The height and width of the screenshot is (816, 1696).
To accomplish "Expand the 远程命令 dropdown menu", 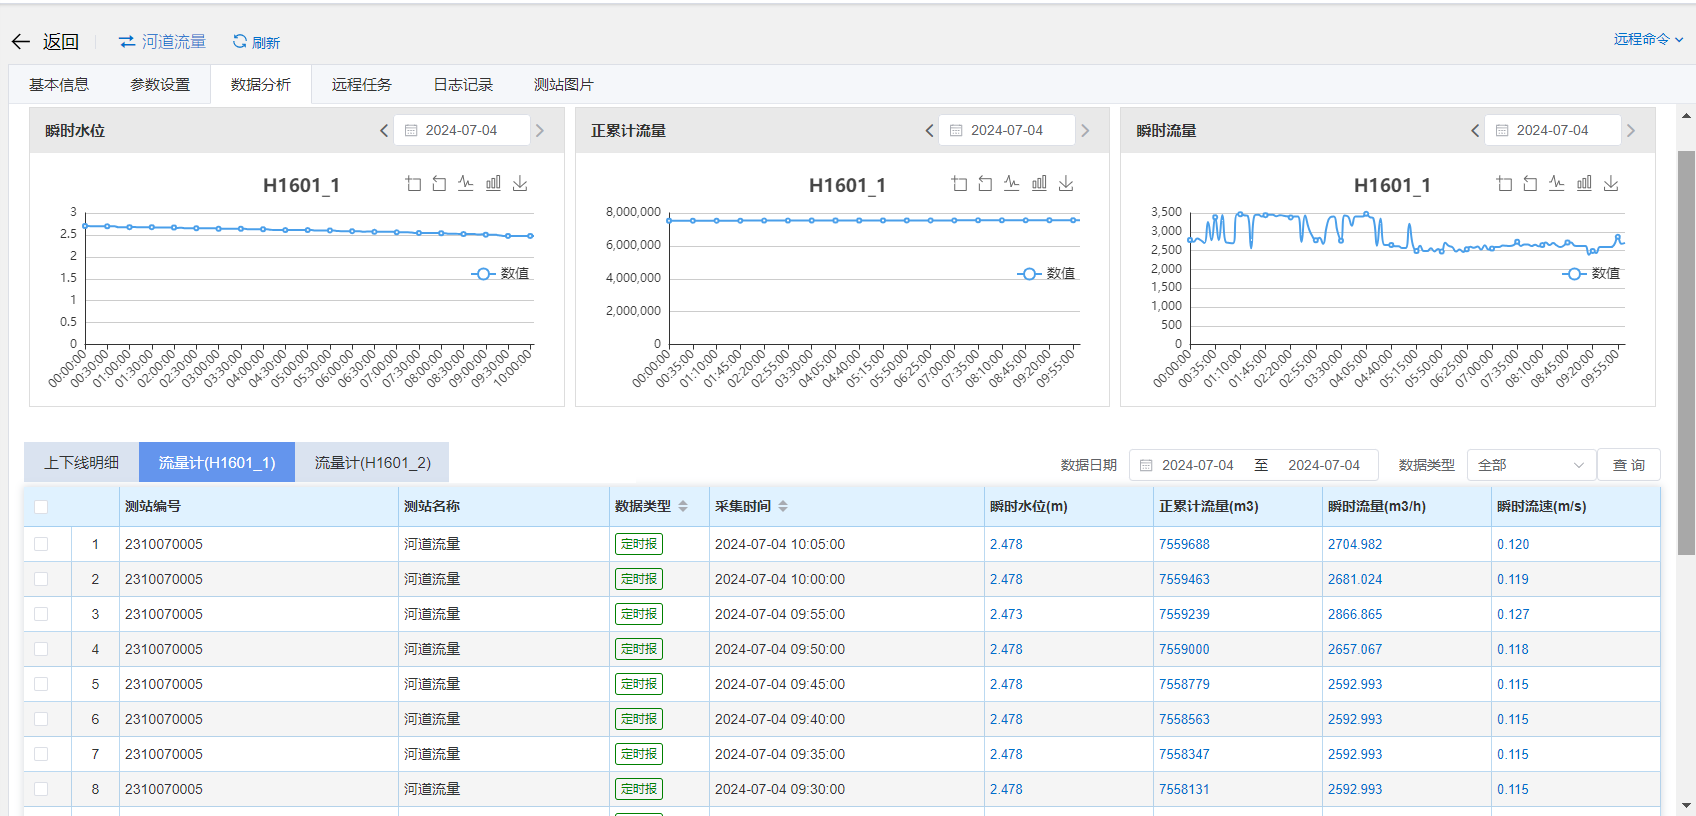I will tap(1647, 40).
